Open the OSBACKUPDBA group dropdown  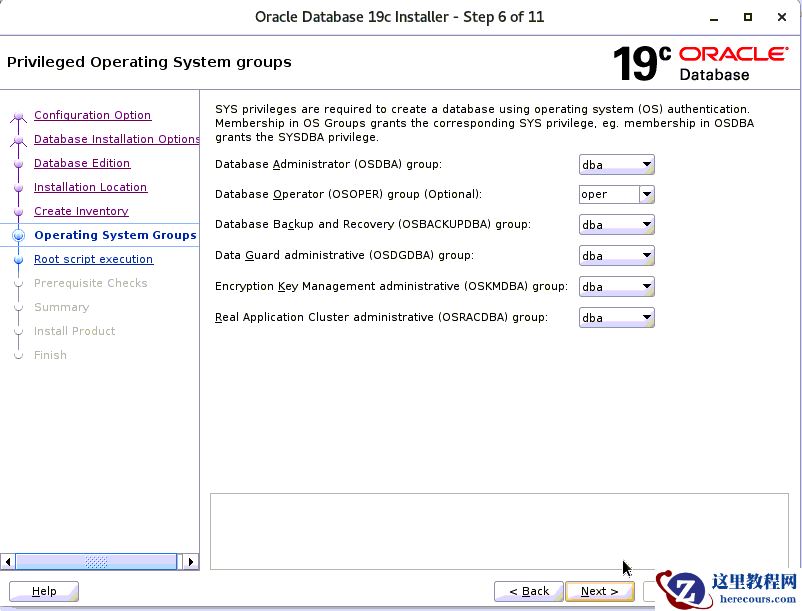616,224
